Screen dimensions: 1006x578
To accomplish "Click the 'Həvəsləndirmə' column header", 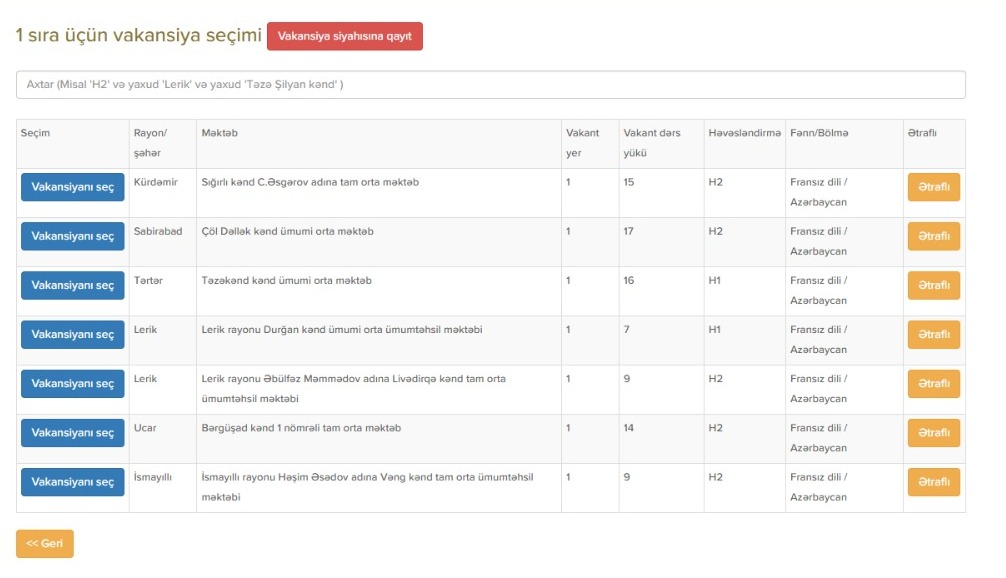I will pyautogui.click(x=744, y=133).
